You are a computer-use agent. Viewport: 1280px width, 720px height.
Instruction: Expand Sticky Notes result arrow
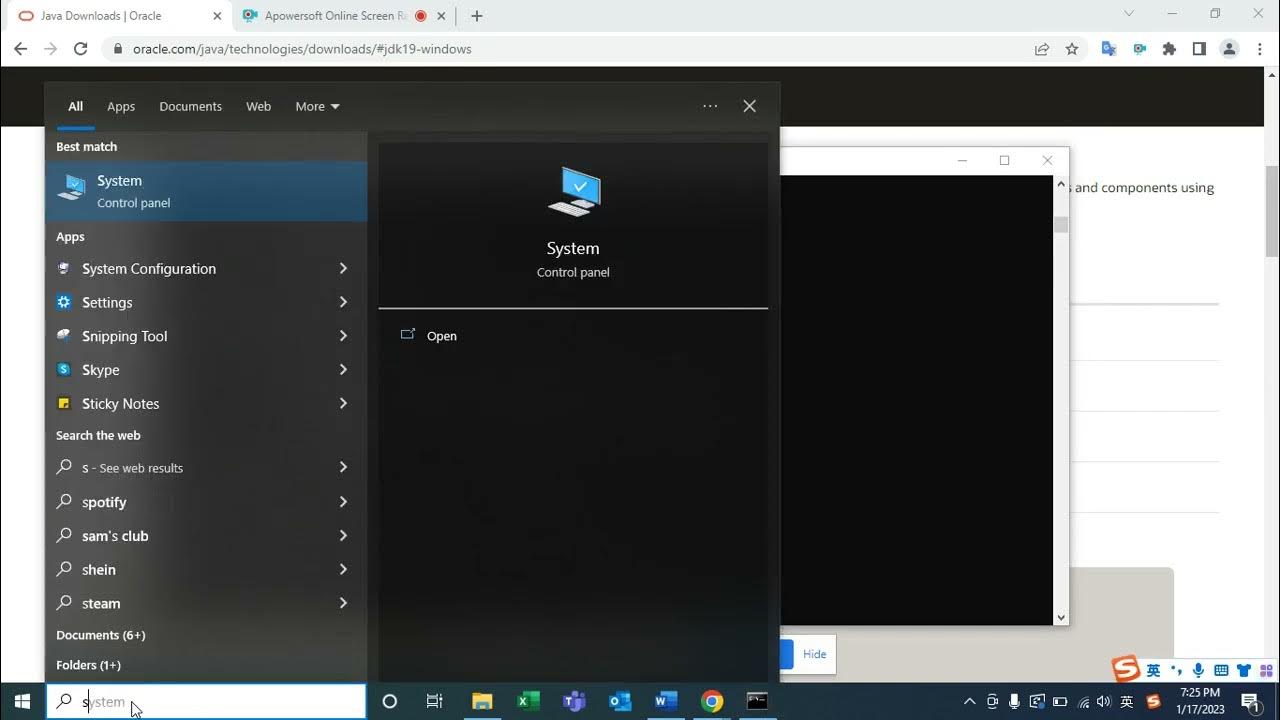tap(343, 404)
